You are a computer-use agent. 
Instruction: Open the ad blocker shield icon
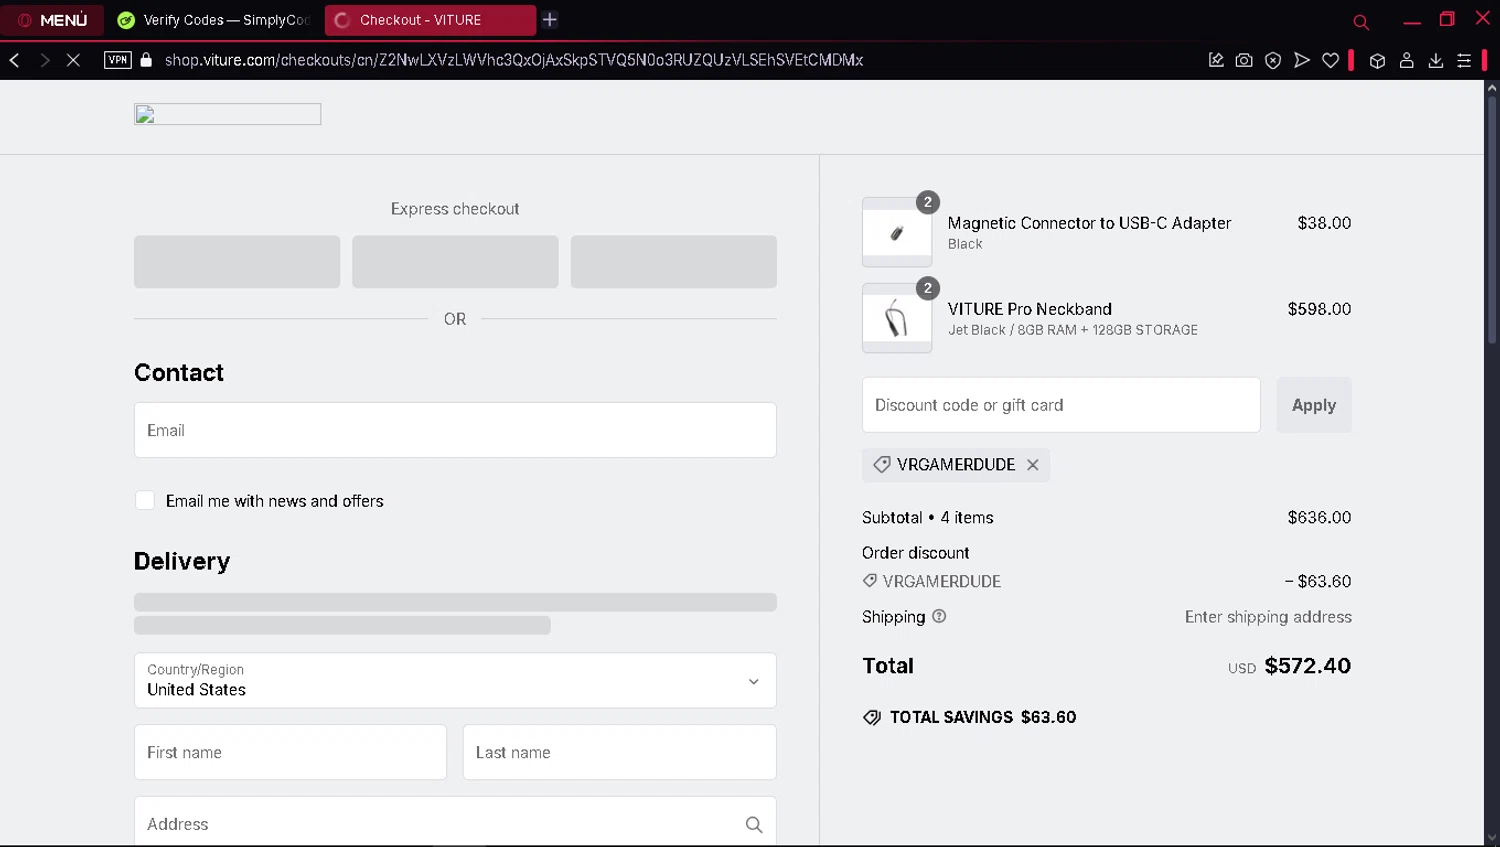pyautogui.click(x=1273, y=60)
